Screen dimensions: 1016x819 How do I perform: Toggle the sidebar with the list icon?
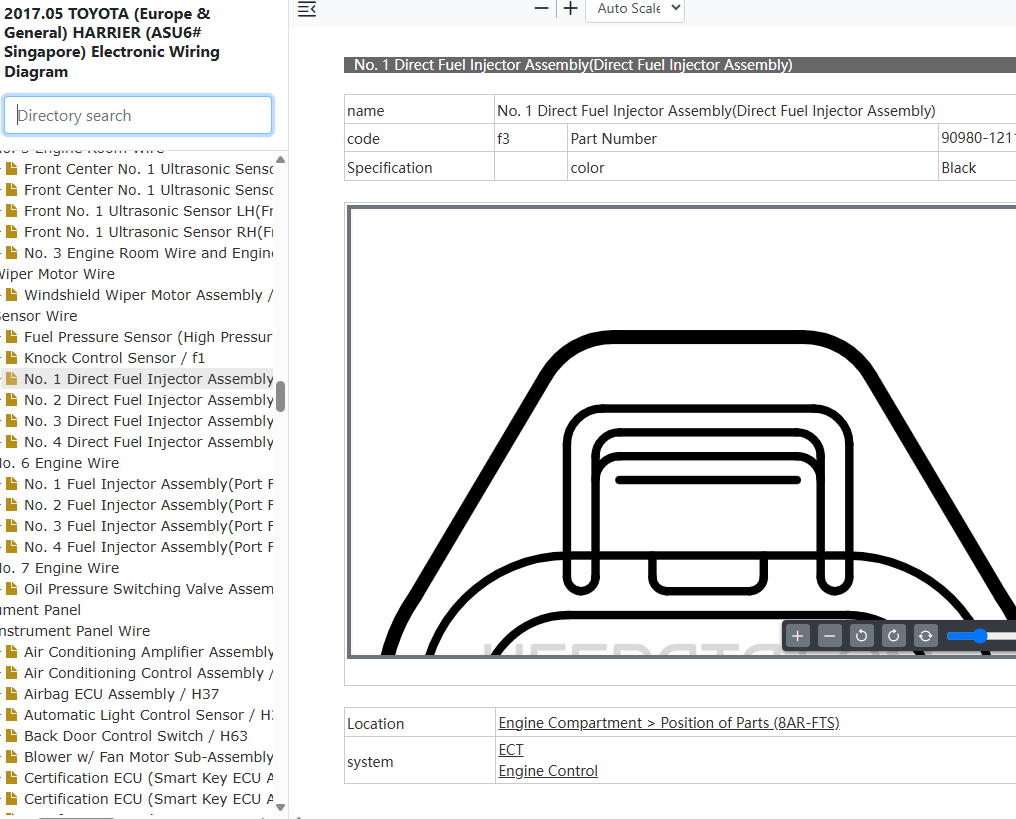[x=306, y=9]
